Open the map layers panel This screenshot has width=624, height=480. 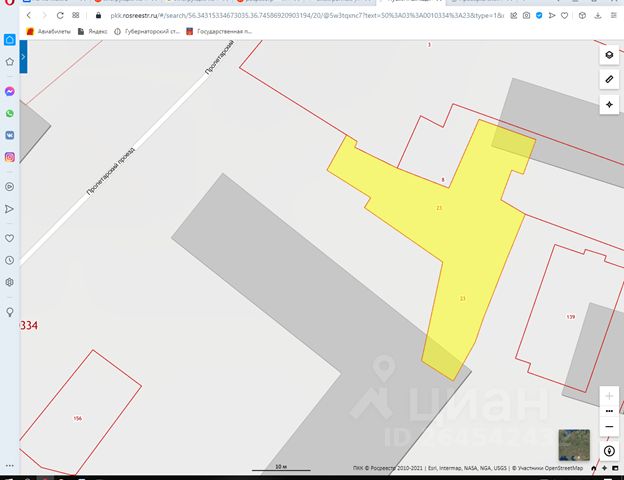(608, 55)
